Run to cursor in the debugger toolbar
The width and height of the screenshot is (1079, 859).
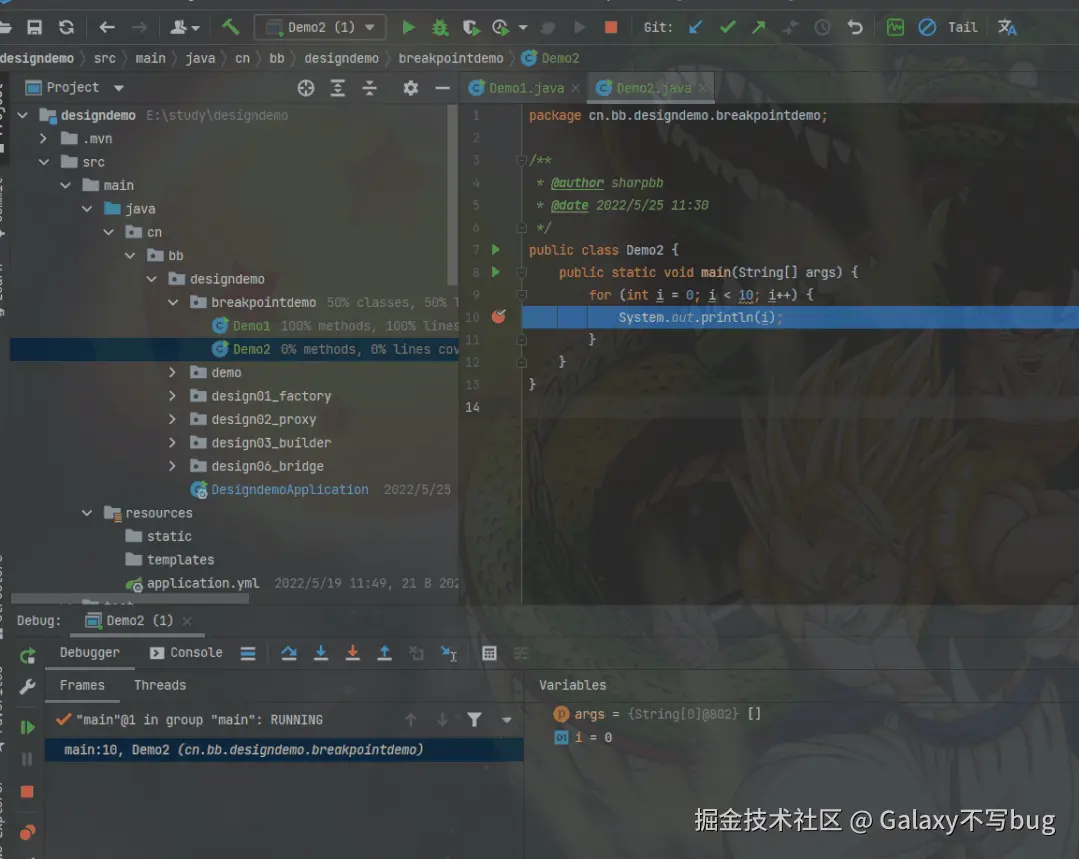pos(449,653)
